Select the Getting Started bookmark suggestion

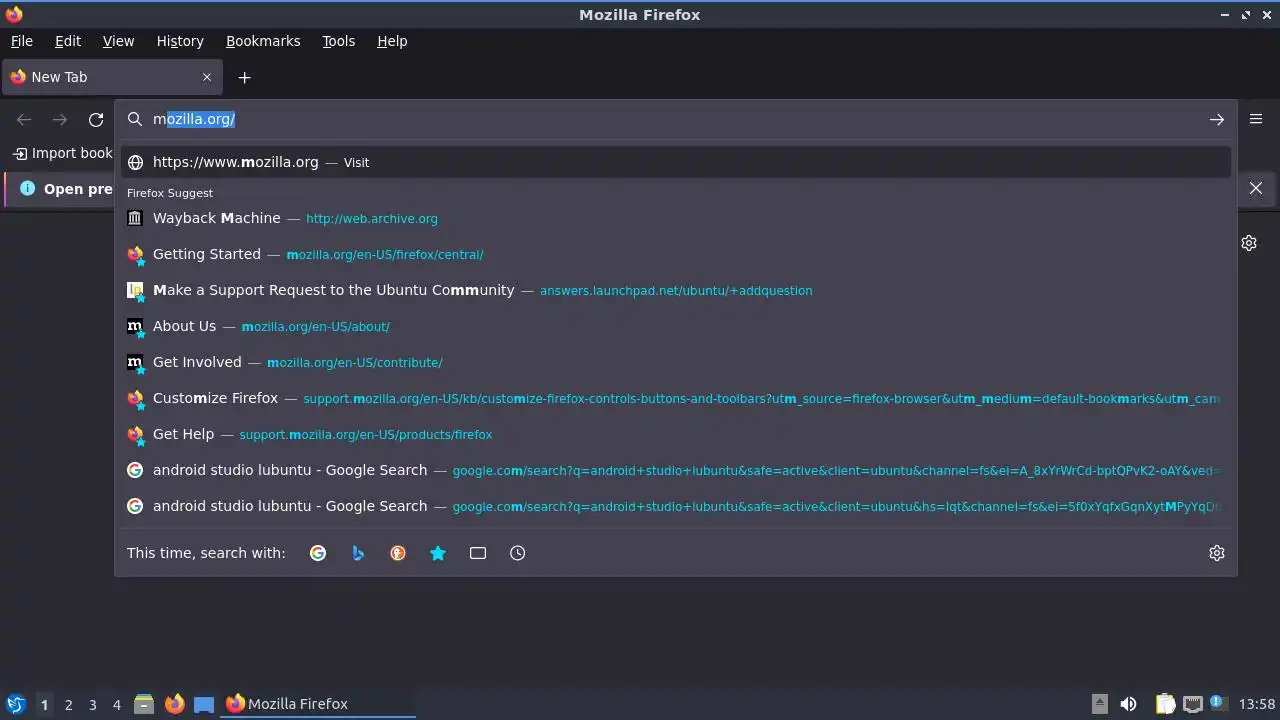click(676, 254)
